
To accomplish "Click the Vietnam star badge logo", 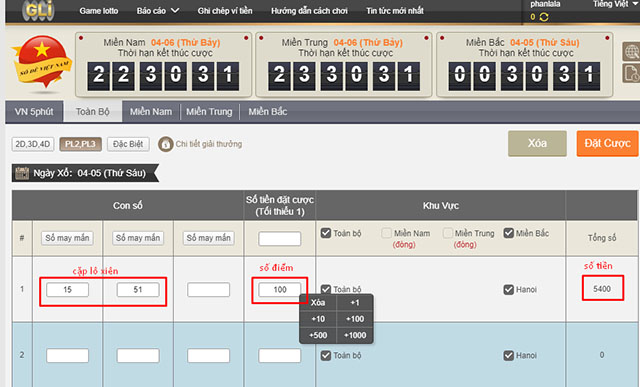I will (x=42, y=62).
